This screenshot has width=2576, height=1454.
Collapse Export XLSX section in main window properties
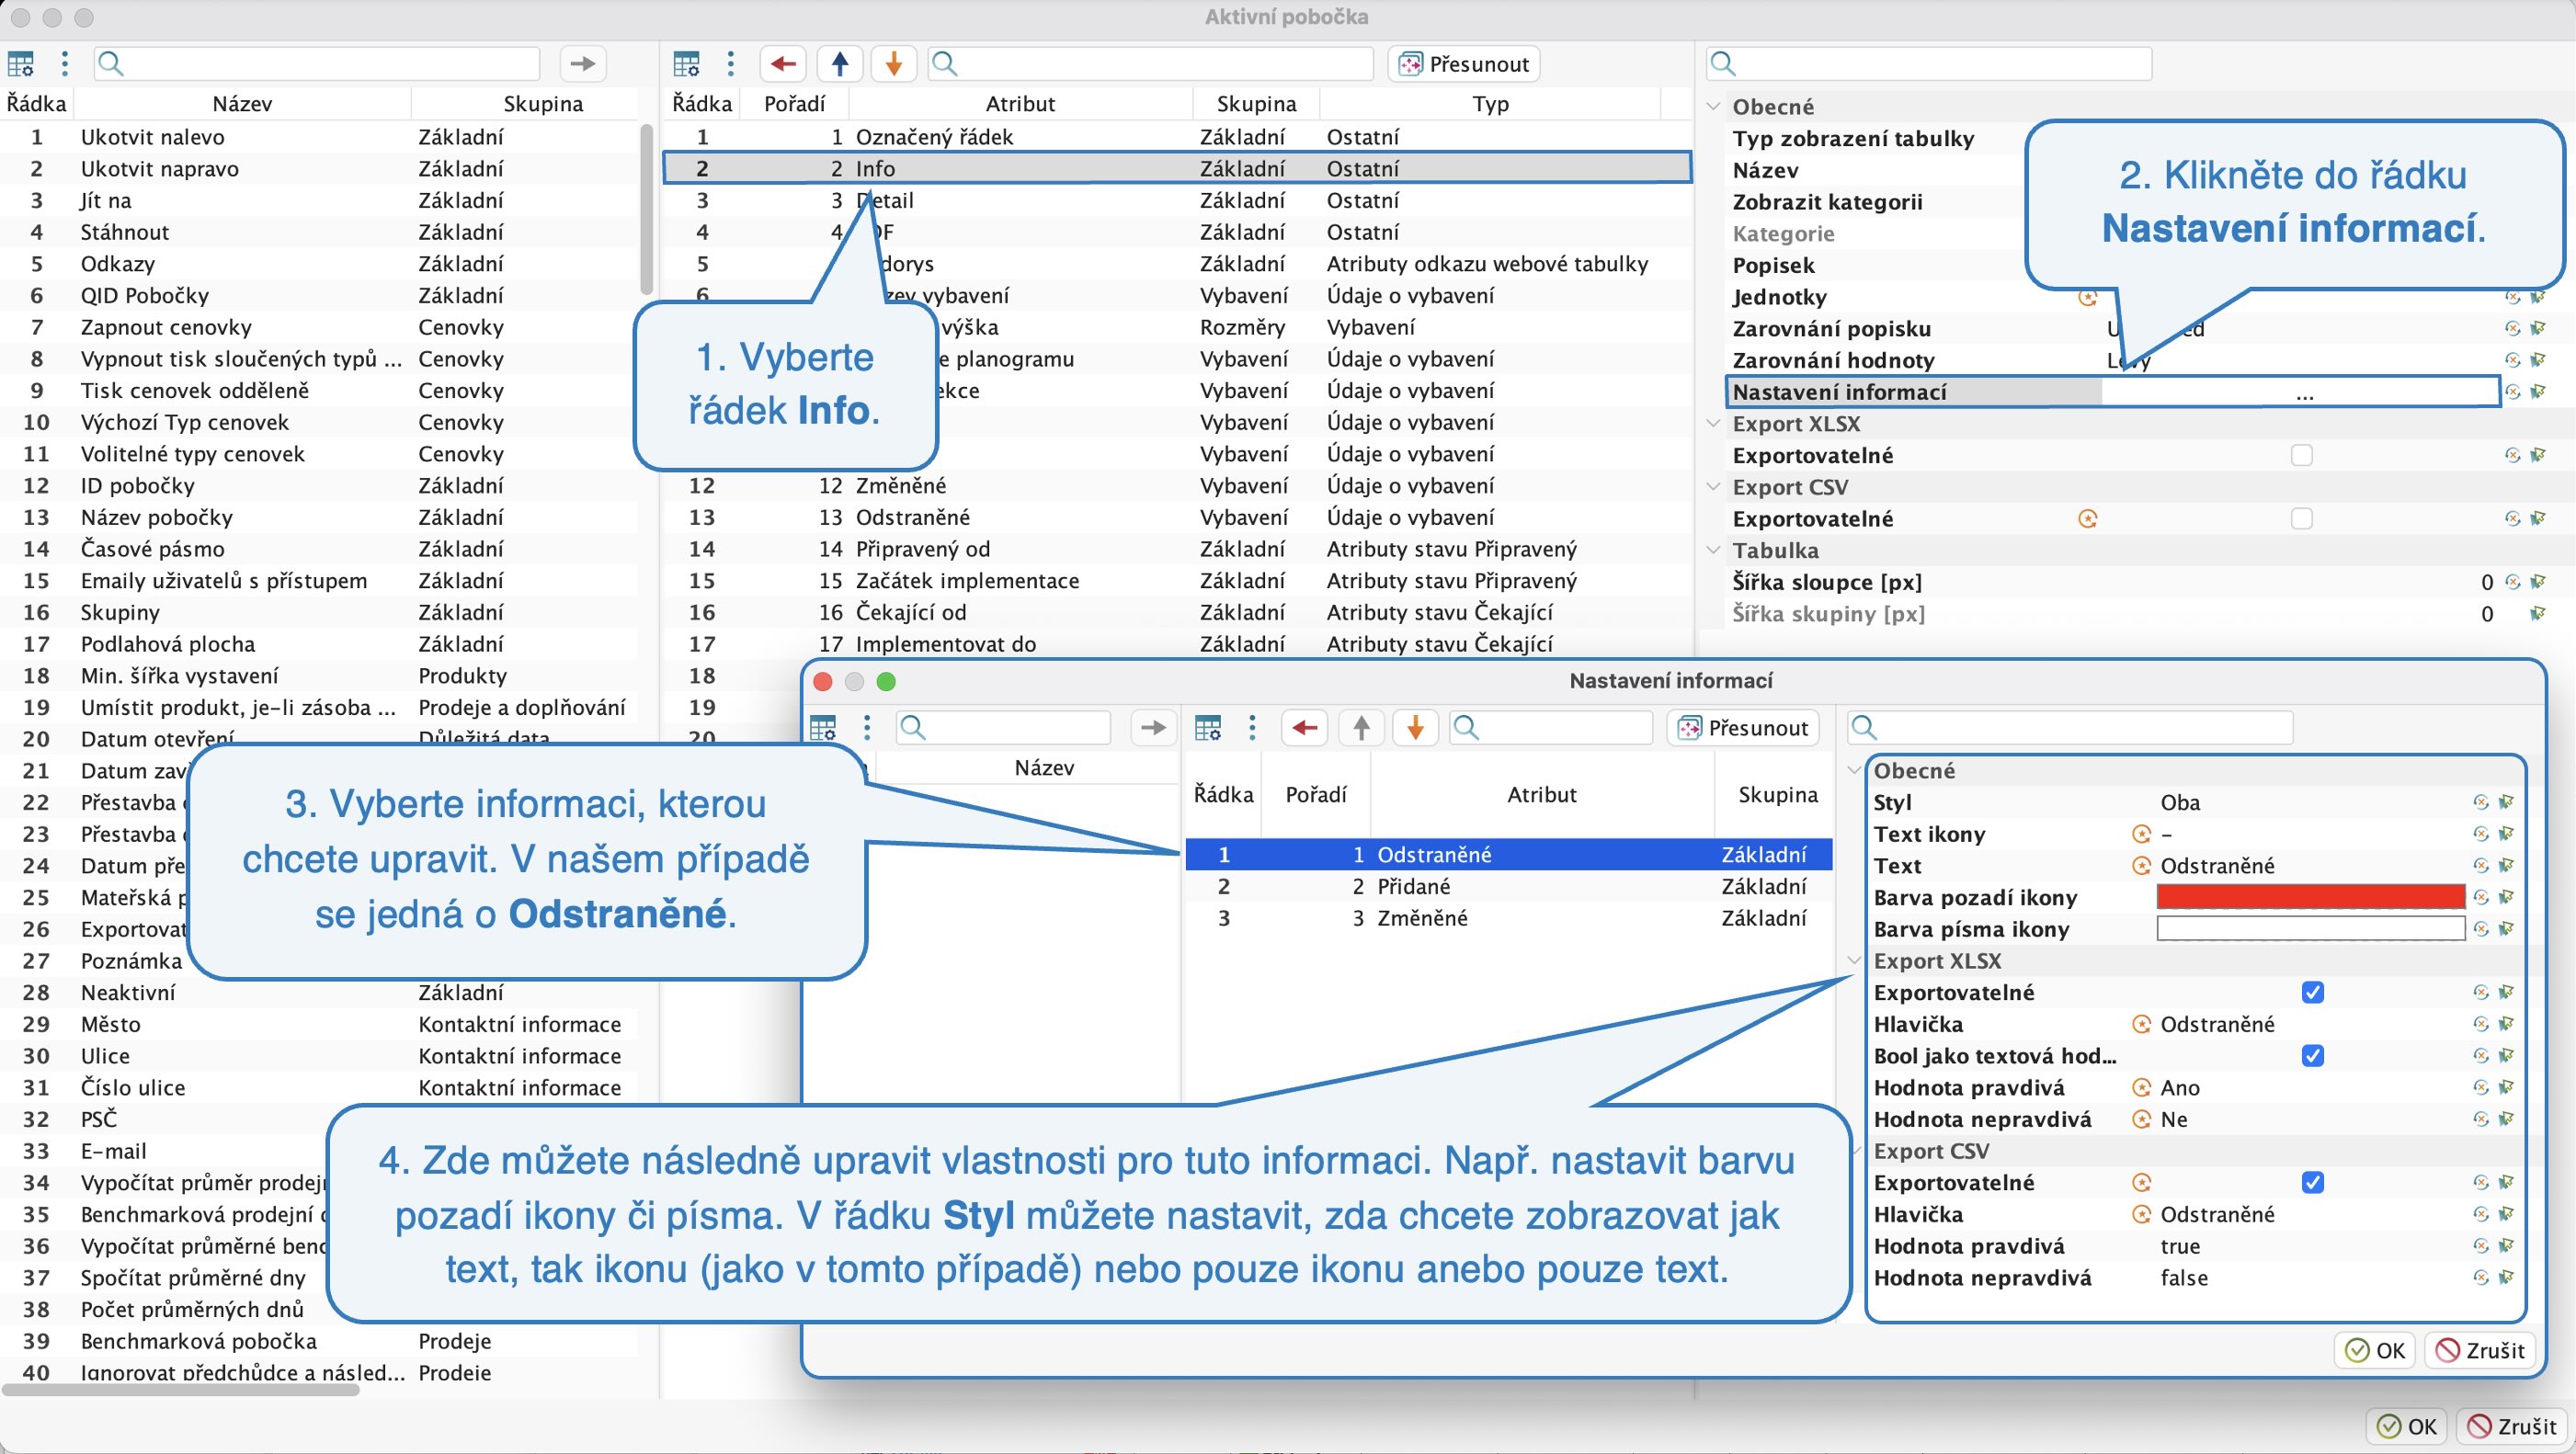1713,424
